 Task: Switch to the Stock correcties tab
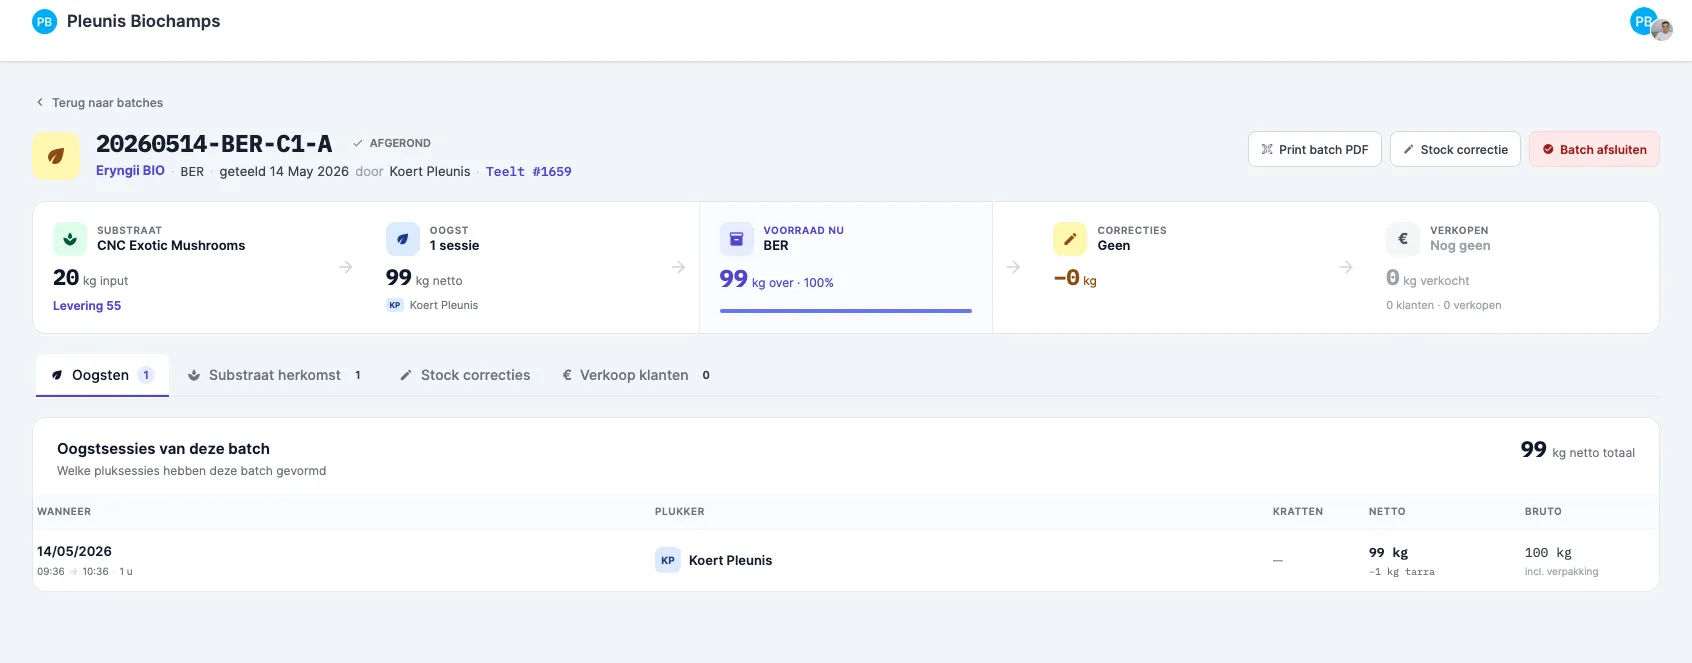[465, 375]
